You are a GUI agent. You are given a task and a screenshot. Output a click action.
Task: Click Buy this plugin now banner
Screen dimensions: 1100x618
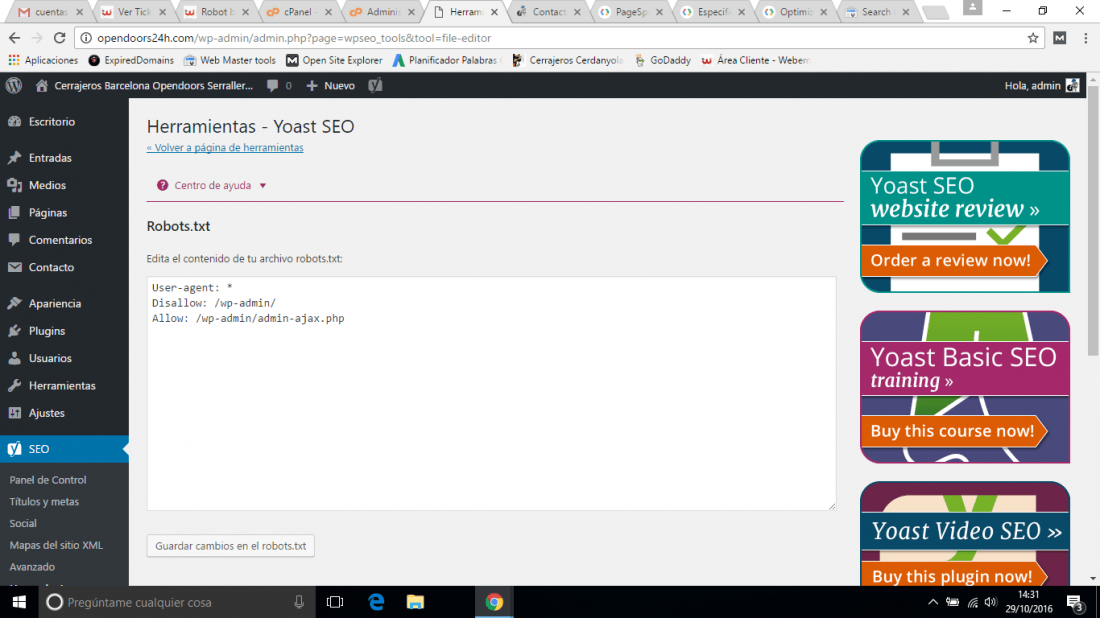click(x=953, y=576)
